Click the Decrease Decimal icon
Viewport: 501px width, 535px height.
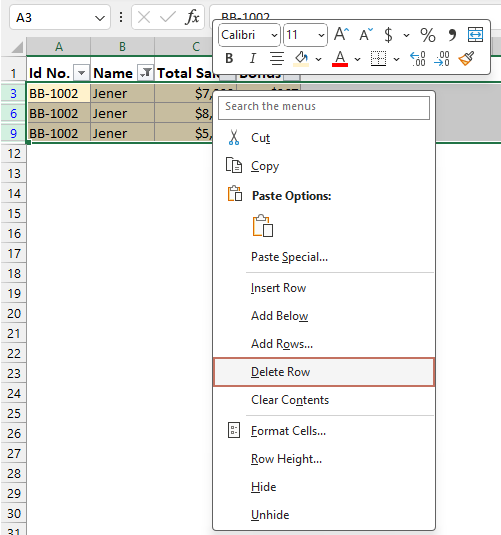442,59
